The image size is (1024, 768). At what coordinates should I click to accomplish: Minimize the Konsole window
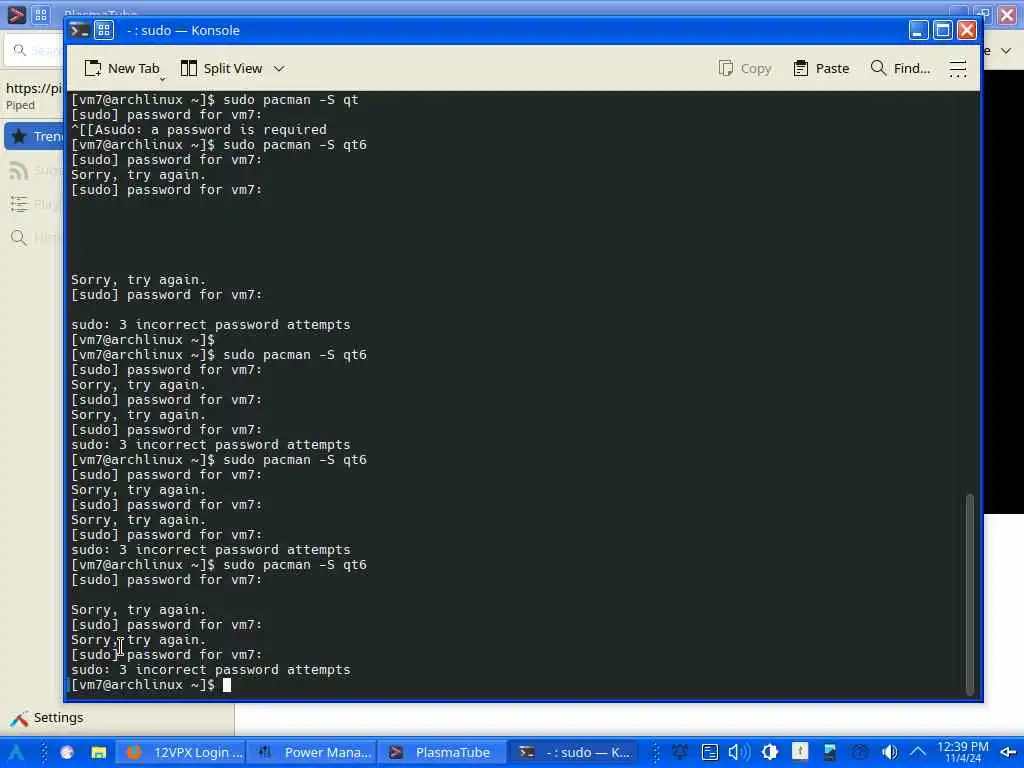coord(918,30)
